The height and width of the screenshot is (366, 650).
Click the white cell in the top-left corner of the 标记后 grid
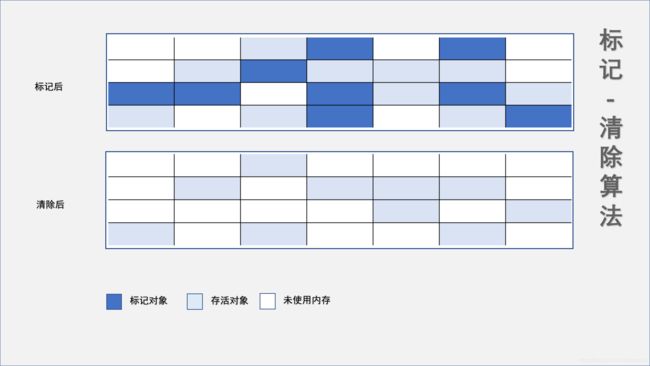tap(141, 48)
